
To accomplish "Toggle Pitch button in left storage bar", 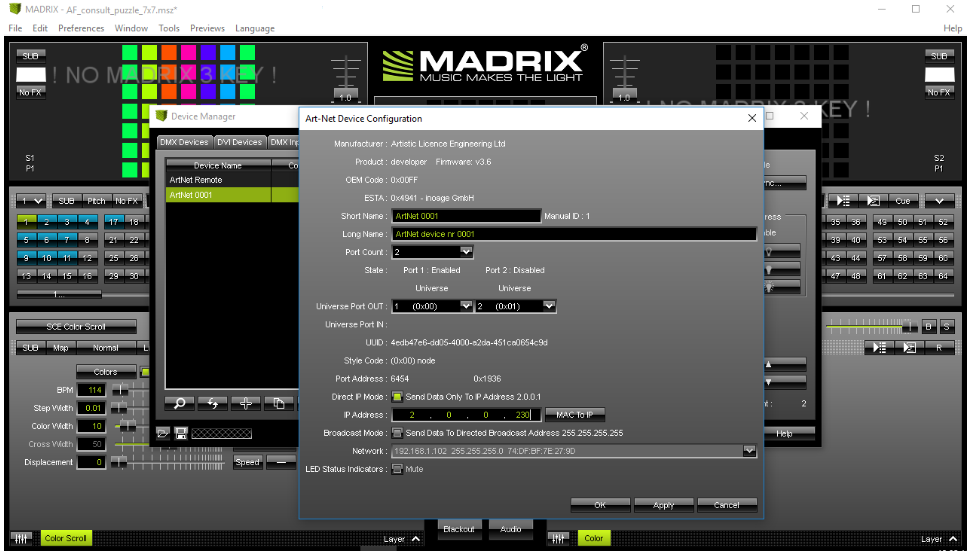I will point(96,201).
